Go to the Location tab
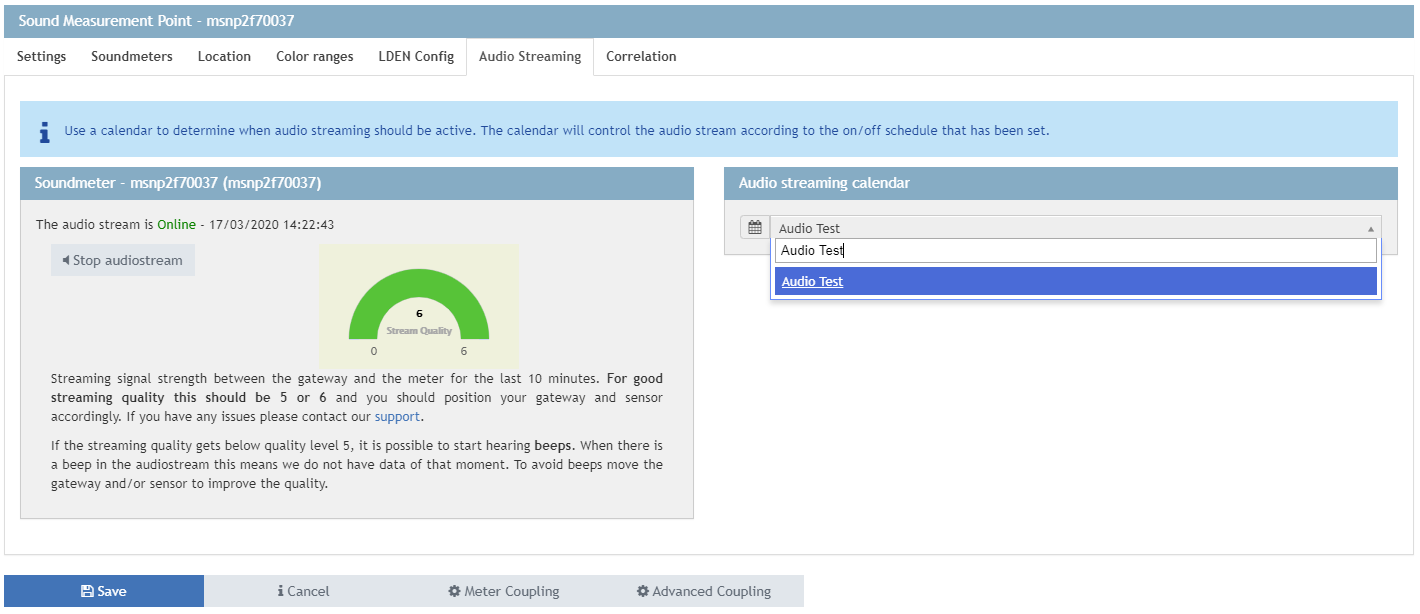The height and width of the screenshot is (614, 1420). click(x=224, y=57)
